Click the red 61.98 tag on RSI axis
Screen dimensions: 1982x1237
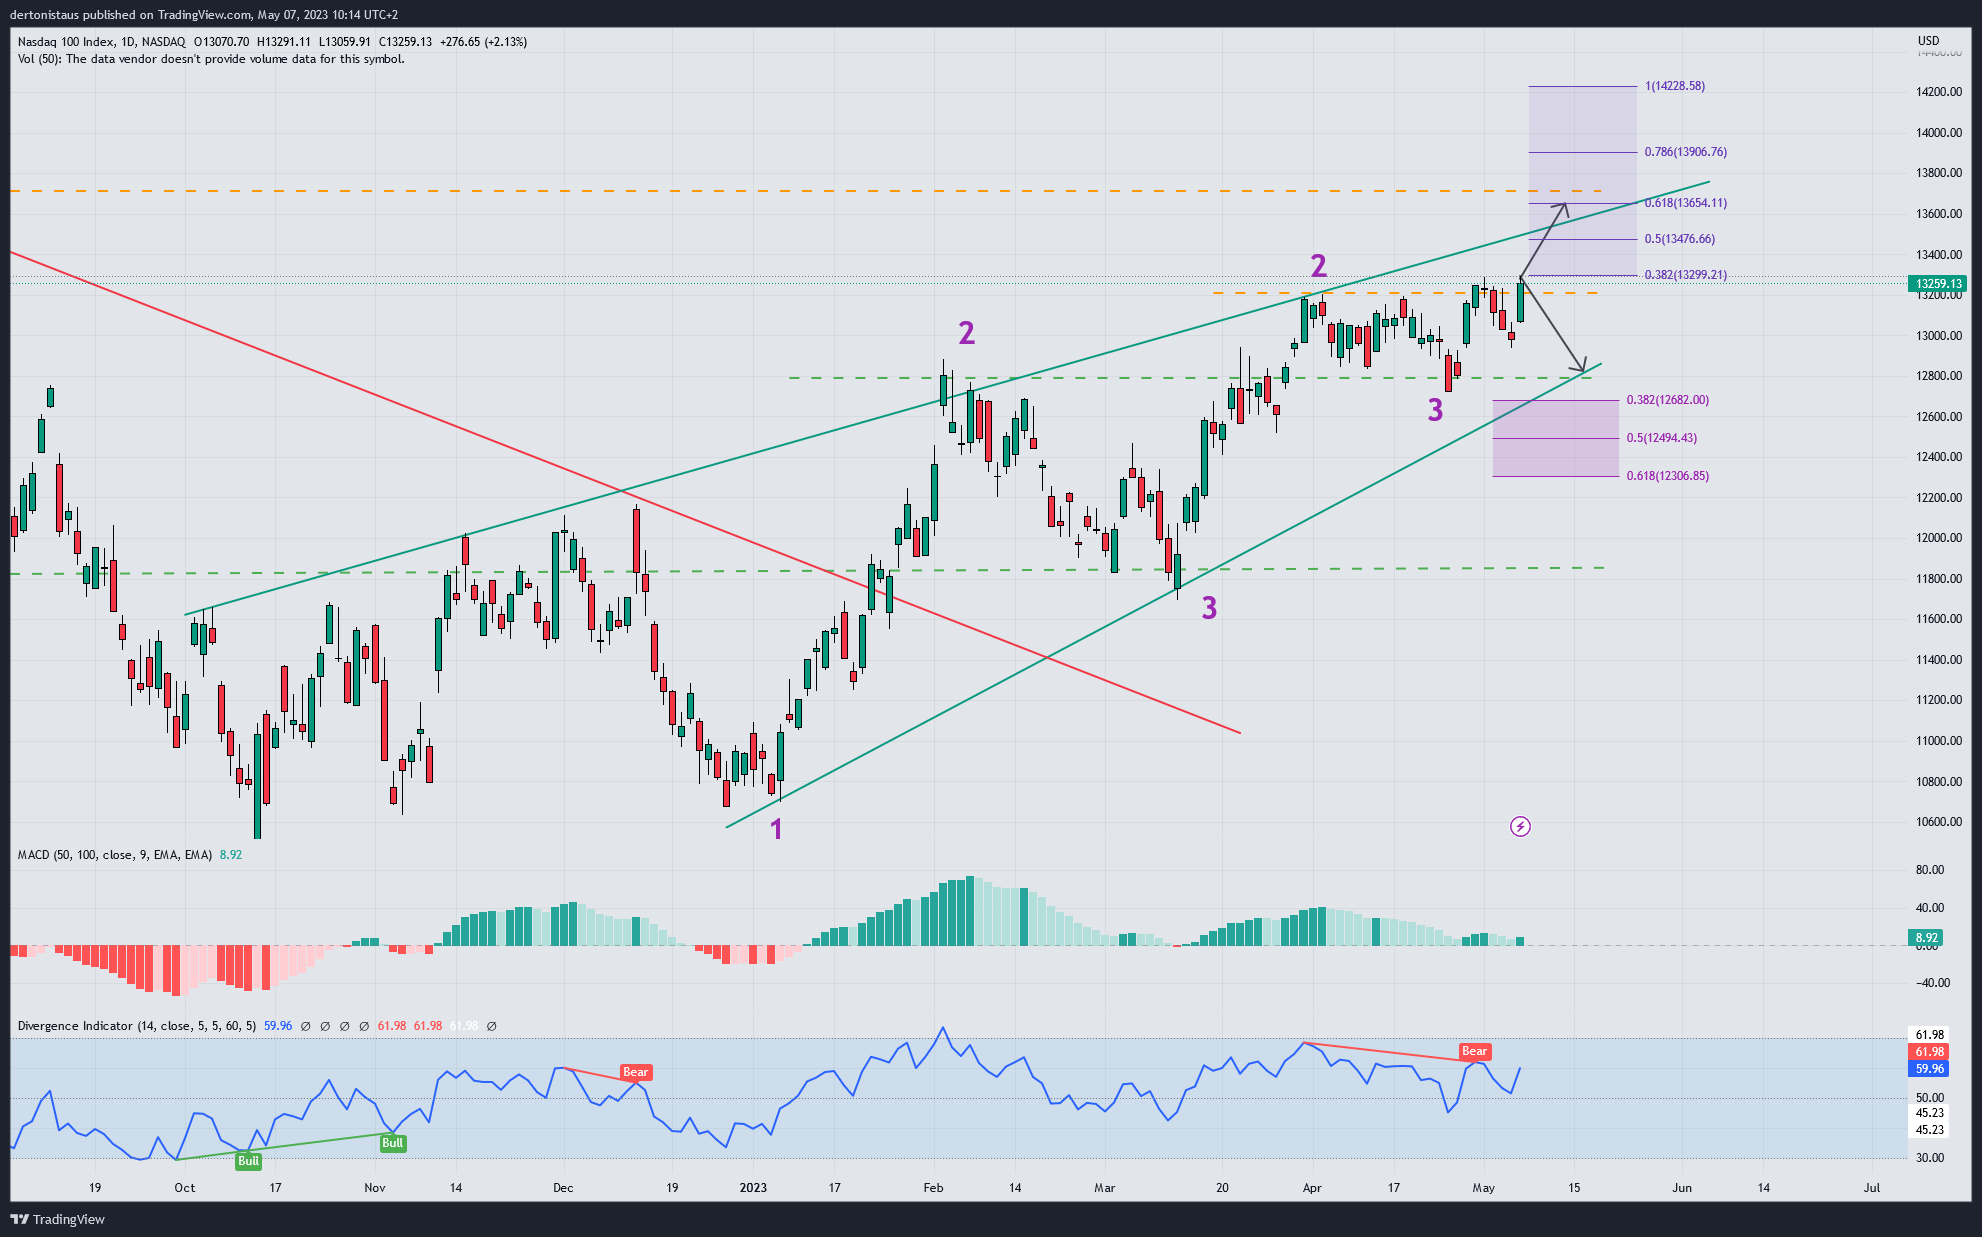(x=1929, y=1052)
